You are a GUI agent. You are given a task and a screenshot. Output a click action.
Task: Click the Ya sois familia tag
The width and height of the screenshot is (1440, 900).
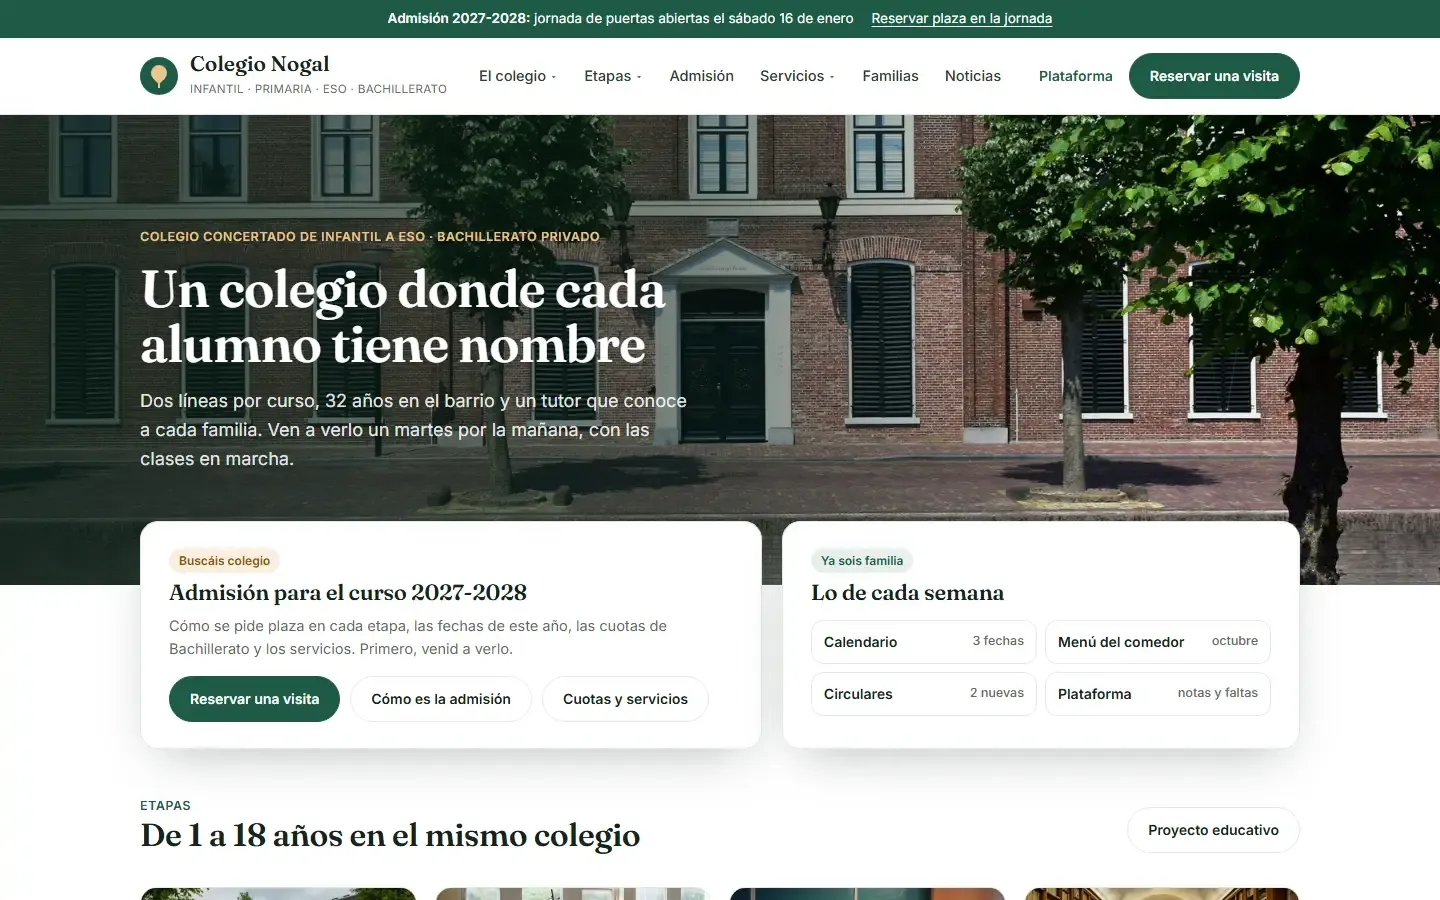[862, 561]
